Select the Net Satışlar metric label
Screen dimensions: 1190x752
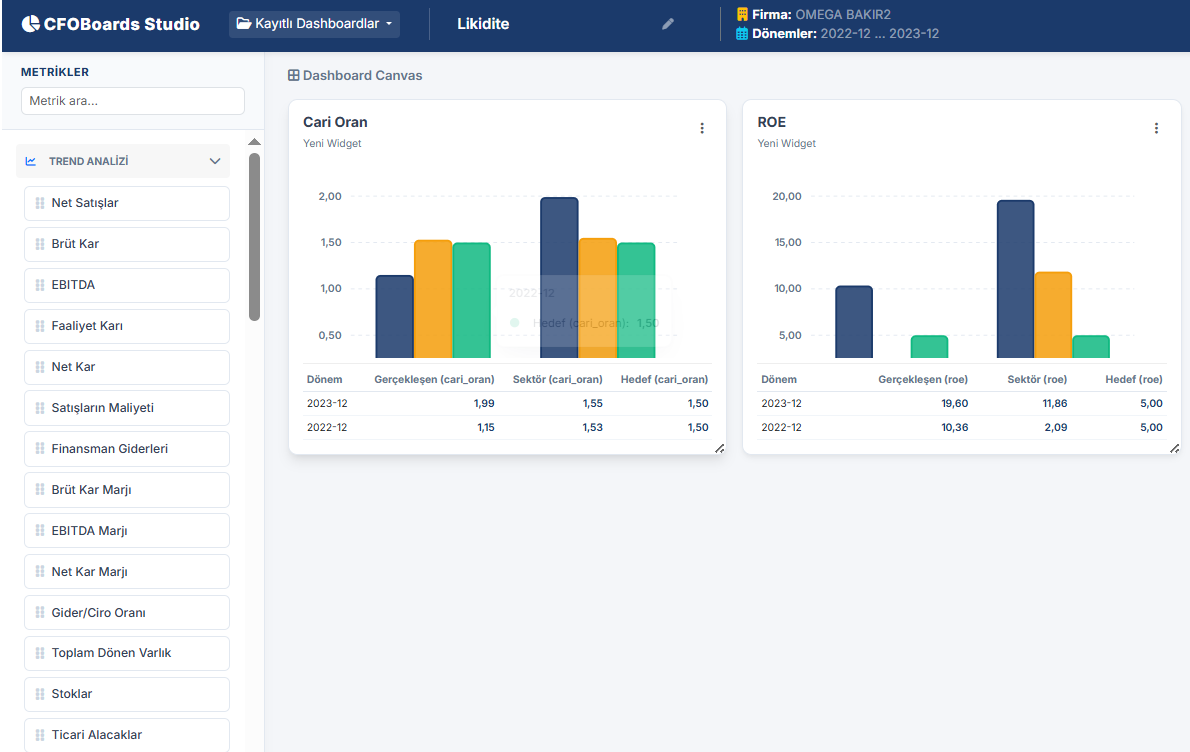click(85, 203)
